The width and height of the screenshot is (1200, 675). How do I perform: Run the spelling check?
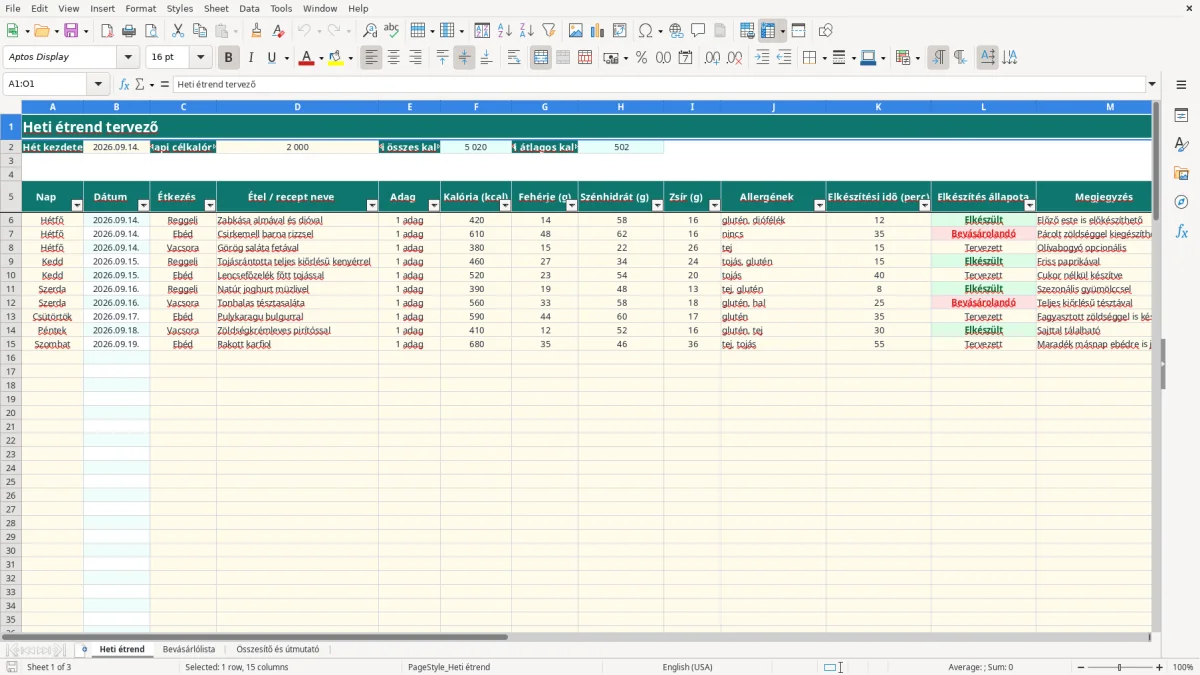[391, 31]
